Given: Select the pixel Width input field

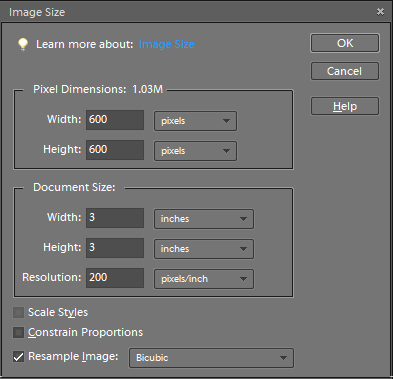Looking at the screenshot, I should (115, 120).
